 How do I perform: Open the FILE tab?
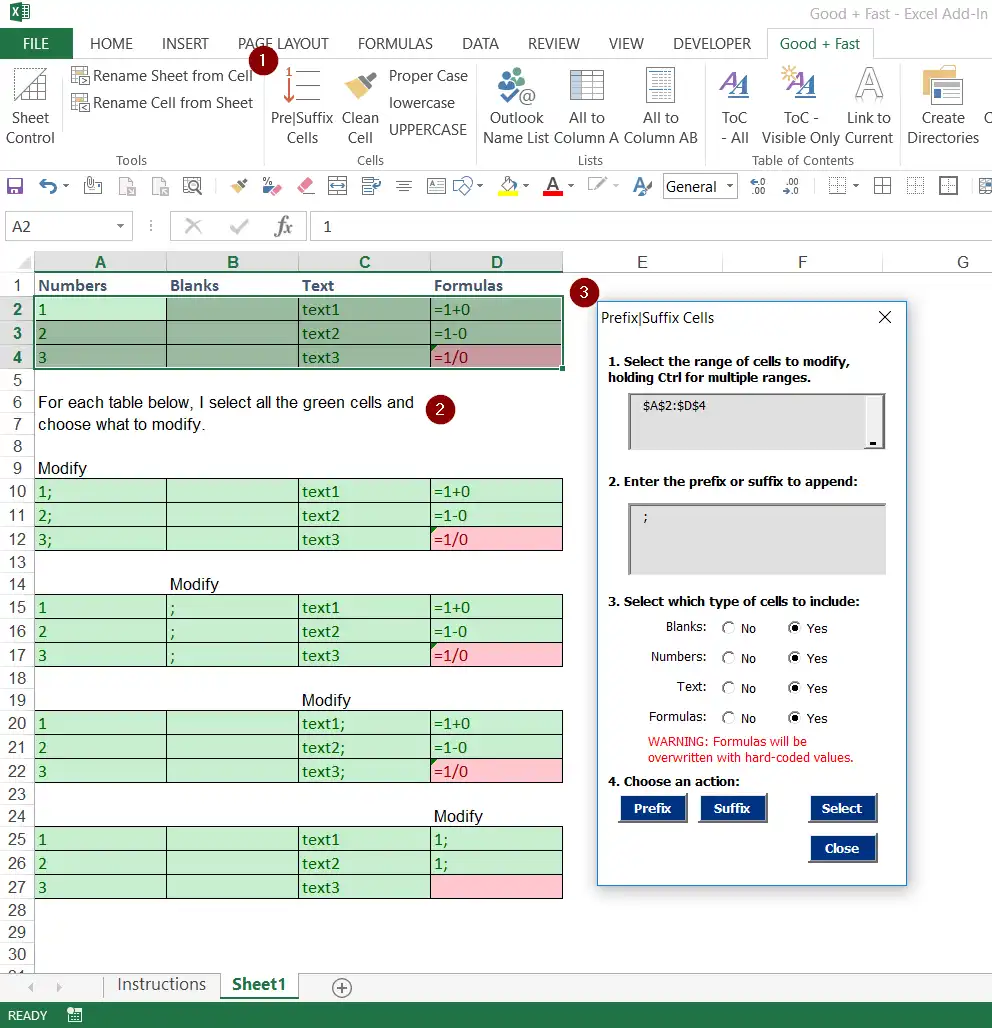[x=36, y=43]
